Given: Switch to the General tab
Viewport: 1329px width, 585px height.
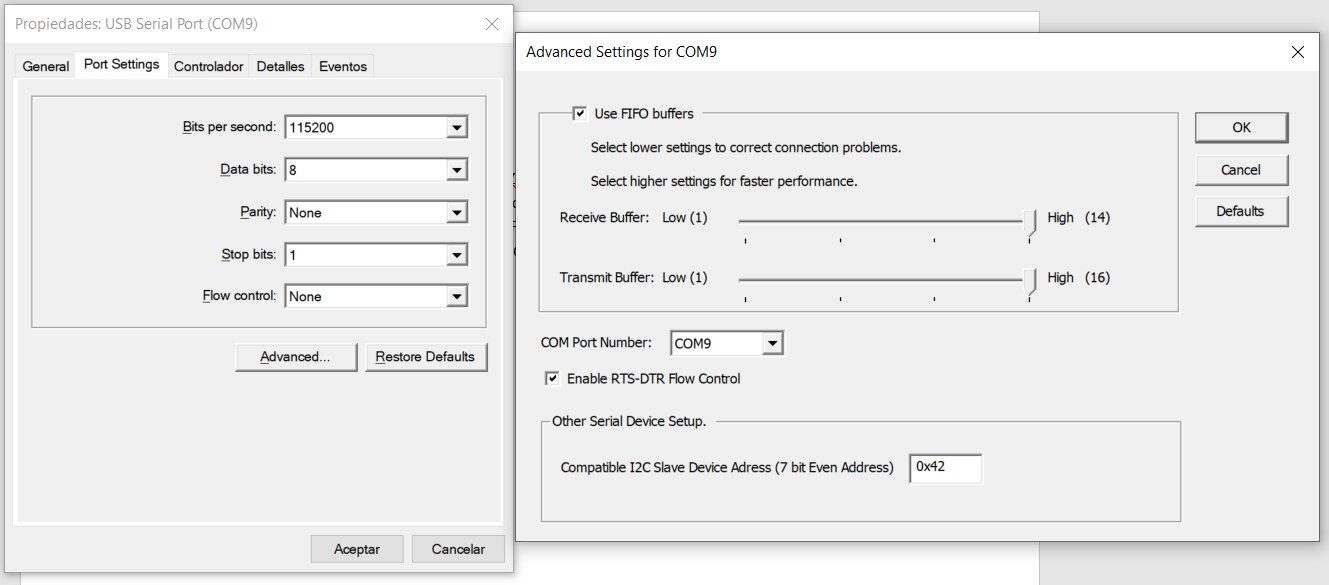Looking at the screenshot, I should 46,66.
